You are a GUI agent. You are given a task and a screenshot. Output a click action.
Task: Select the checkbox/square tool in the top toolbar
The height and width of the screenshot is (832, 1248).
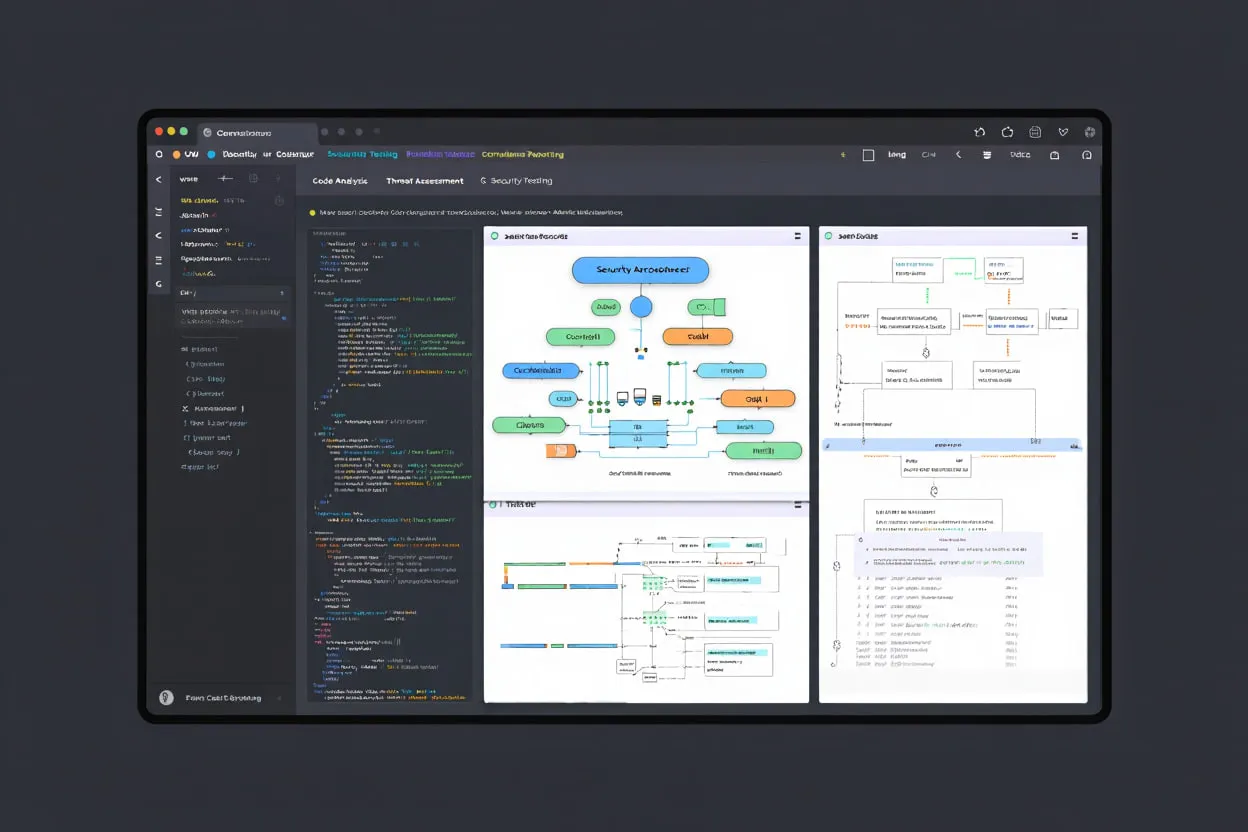click(x=868, y=155)
